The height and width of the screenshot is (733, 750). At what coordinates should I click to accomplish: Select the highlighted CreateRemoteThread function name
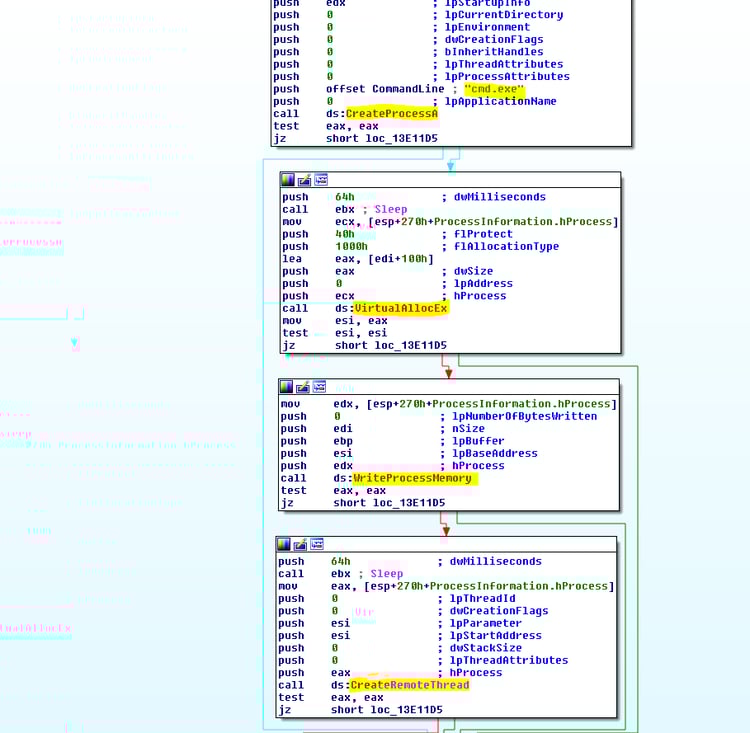point(410,685)
